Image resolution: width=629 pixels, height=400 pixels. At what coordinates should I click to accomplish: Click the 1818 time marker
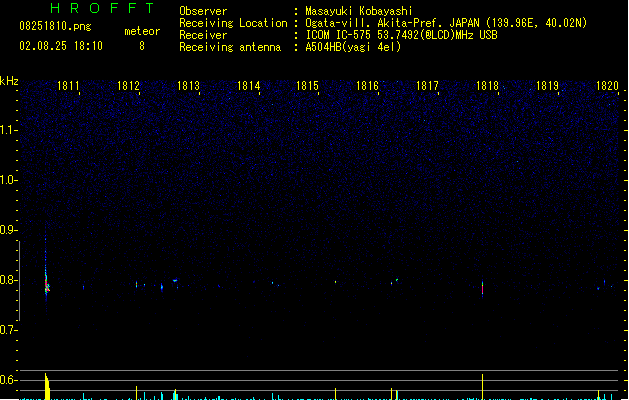pos(487,86)
